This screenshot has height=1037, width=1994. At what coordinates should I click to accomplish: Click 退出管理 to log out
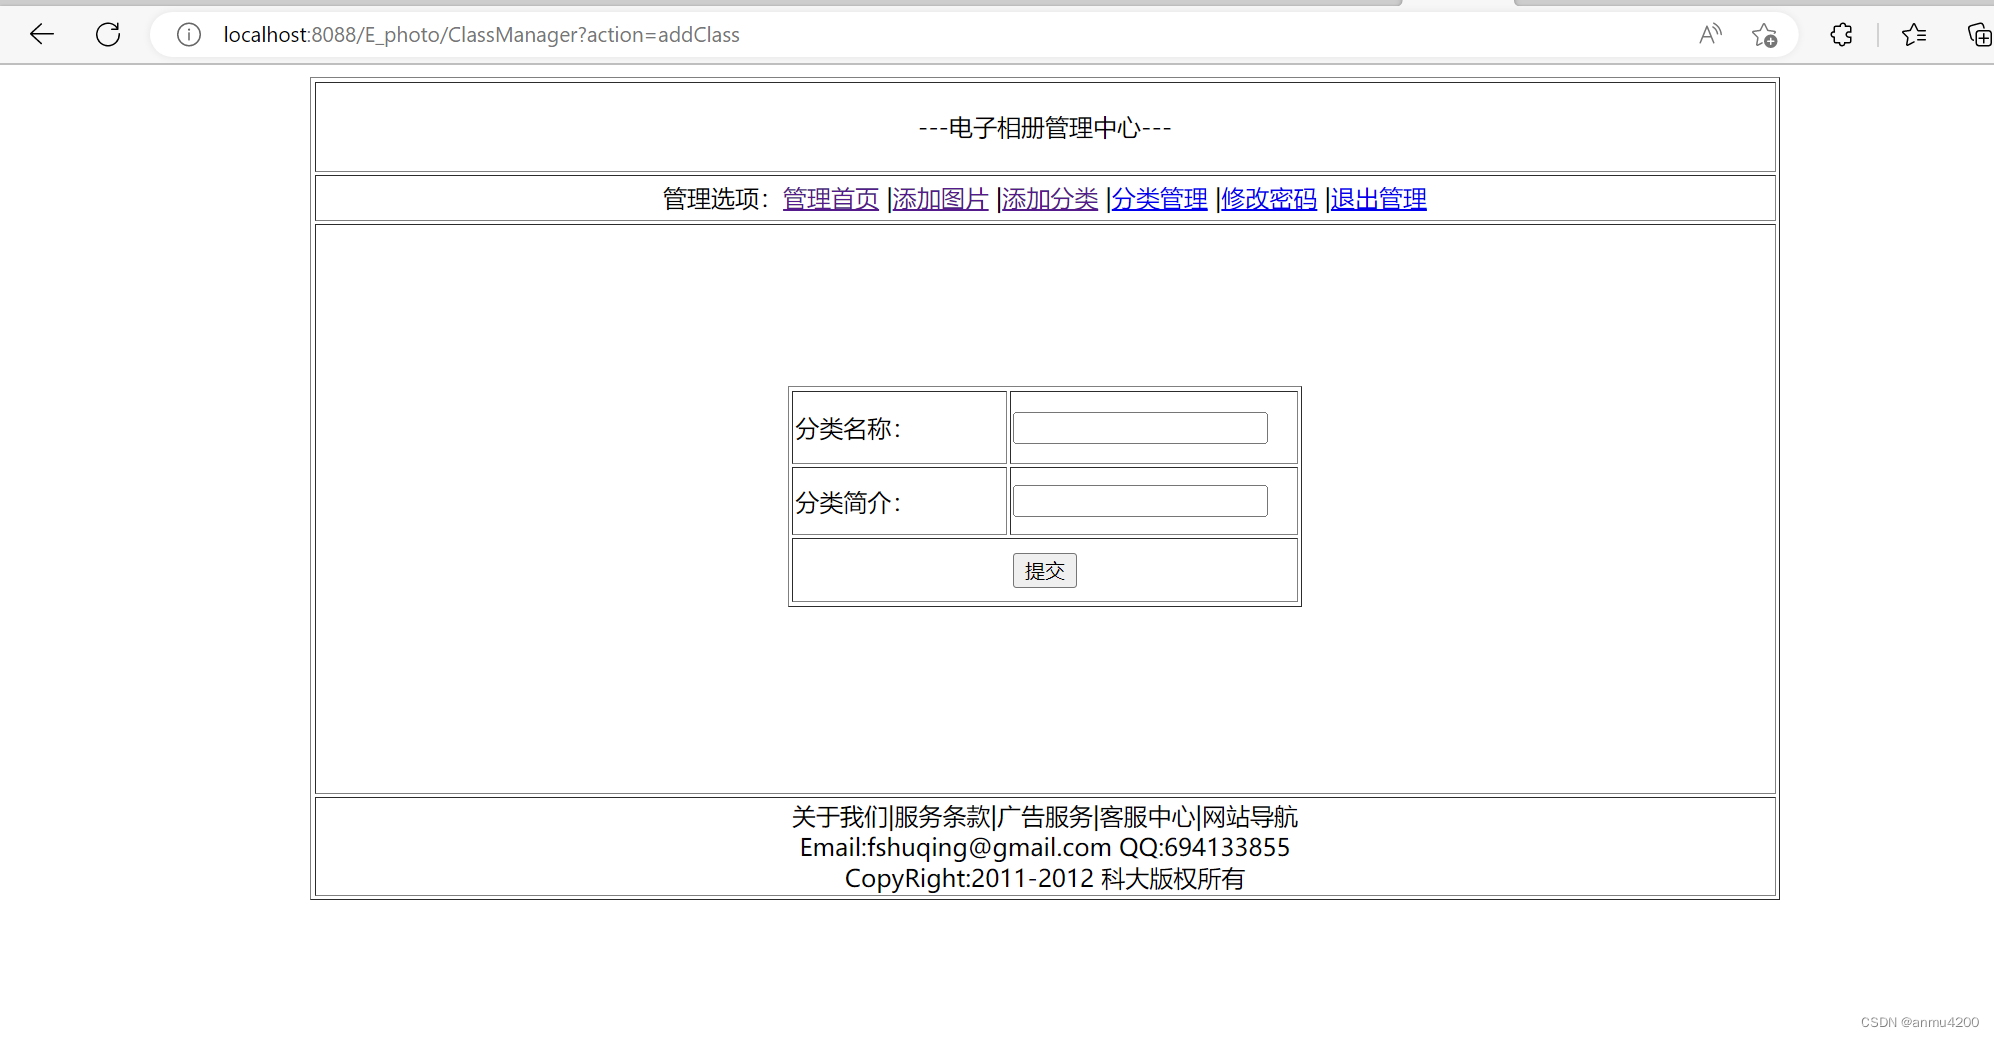pos(1377,199)
